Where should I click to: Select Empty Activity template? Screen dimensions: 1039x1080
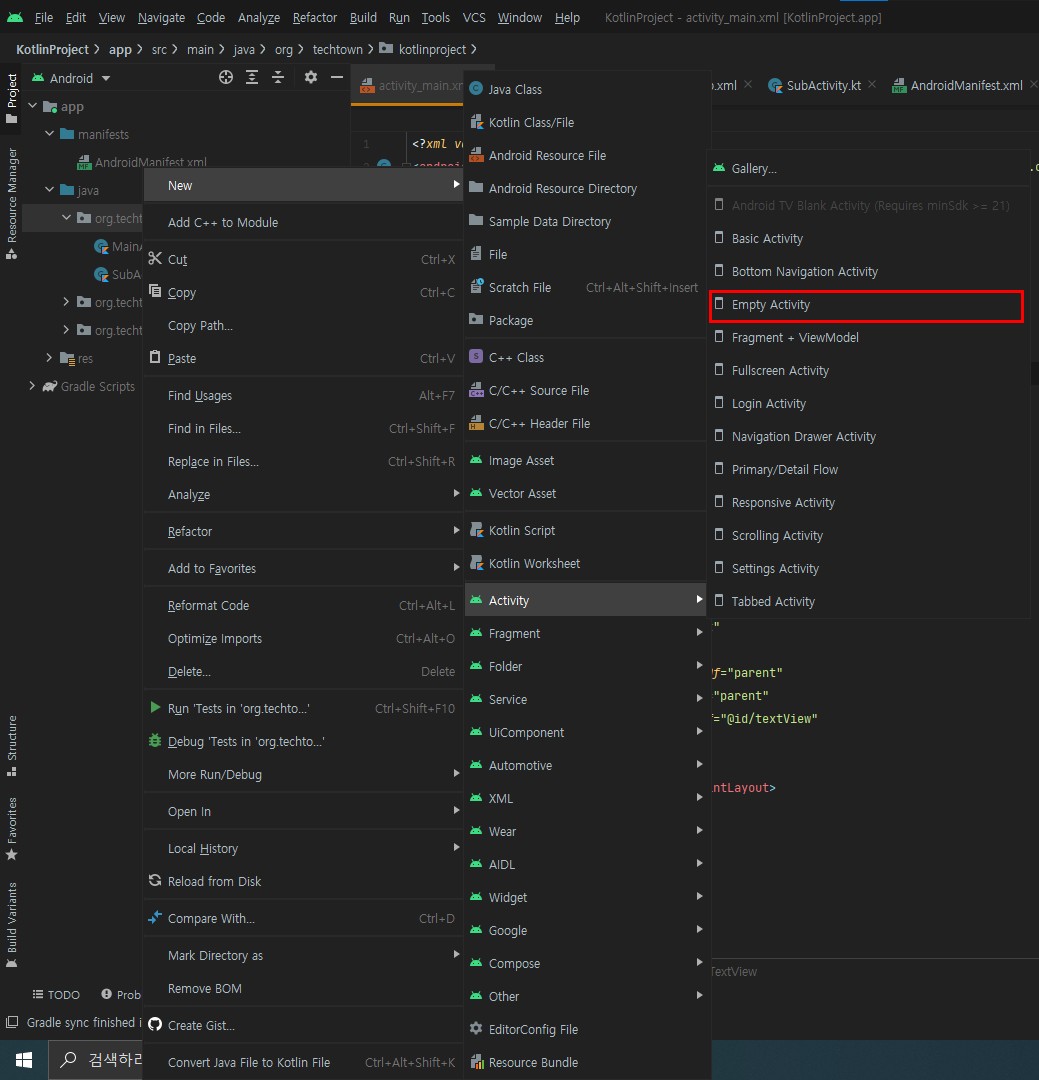click(866, 304)
